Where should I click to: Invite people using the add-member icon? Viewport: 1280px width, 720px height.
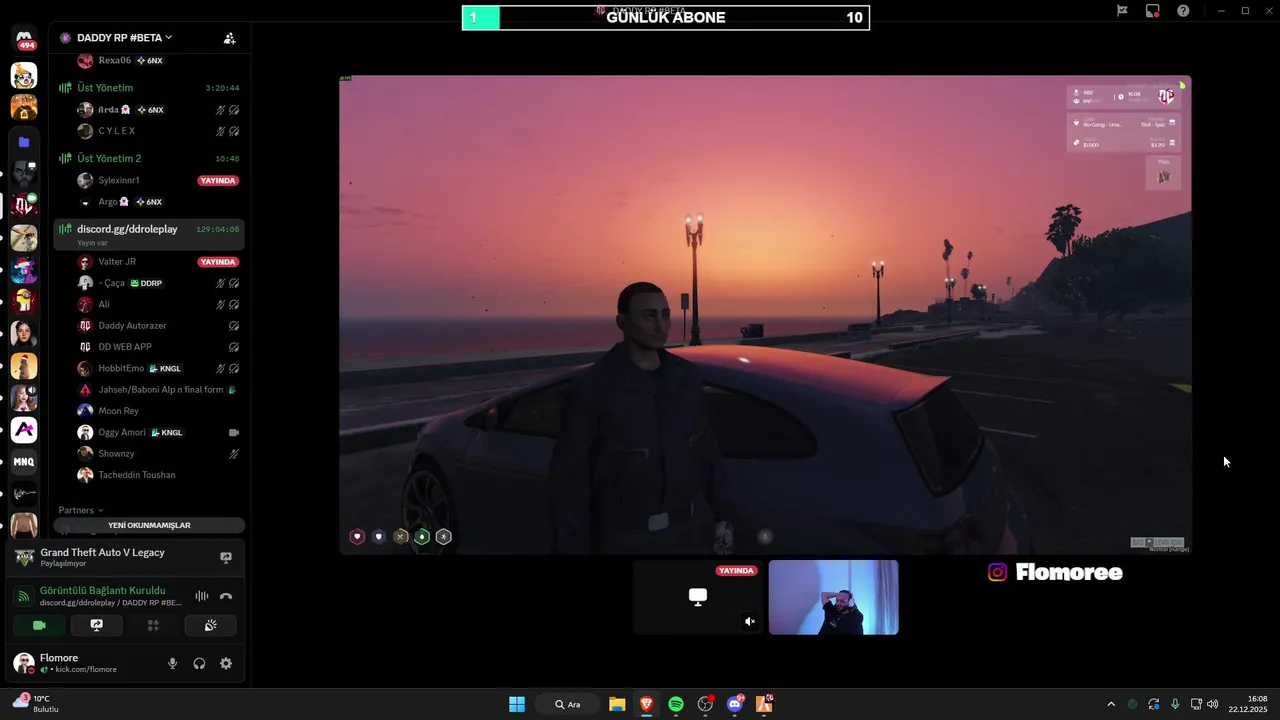coord(229,38)
